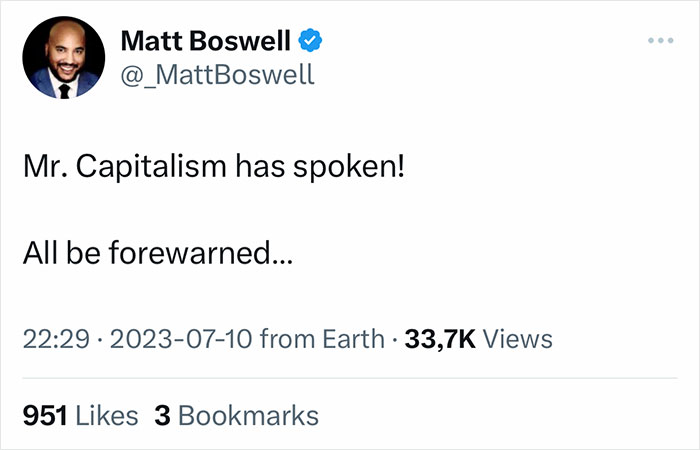Open the three-dot more options menu
The height and width of the screenshot is (450, 700).
661,41
